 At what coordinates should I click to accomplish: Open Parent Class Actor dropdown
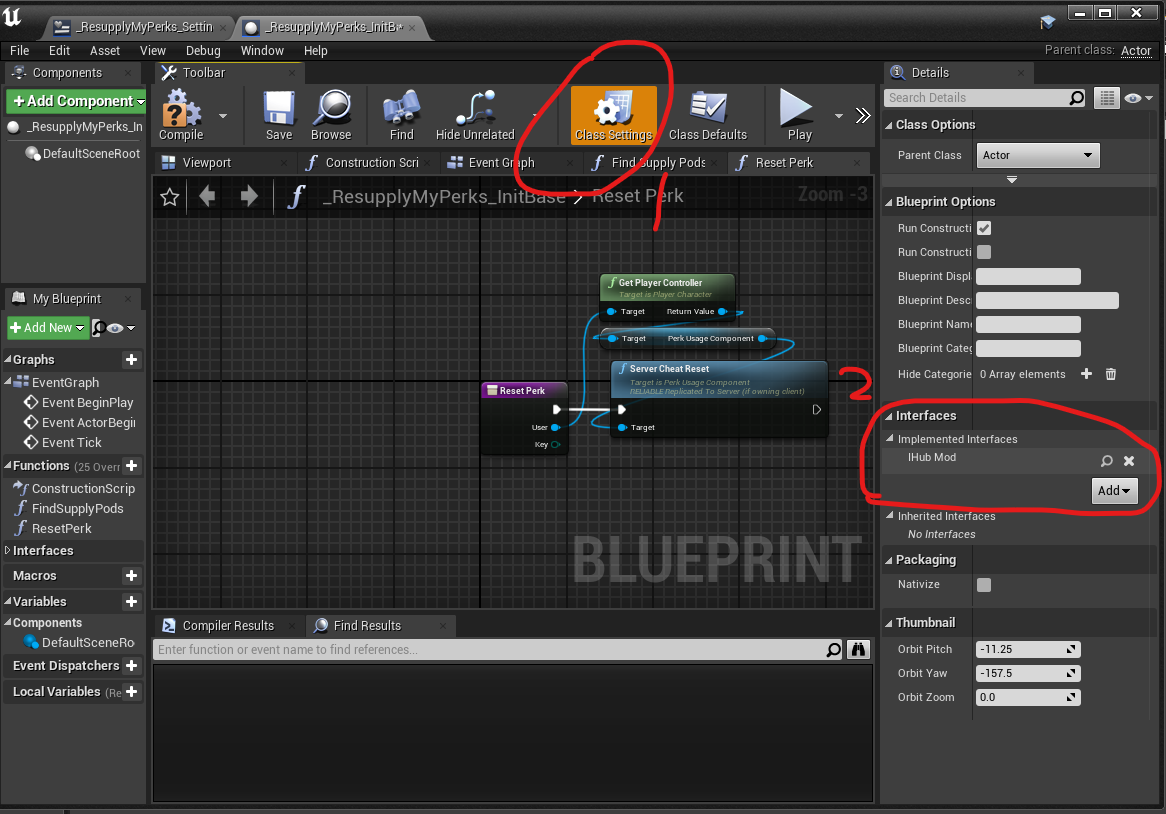pyautogui.click(x=1037, y=155)
